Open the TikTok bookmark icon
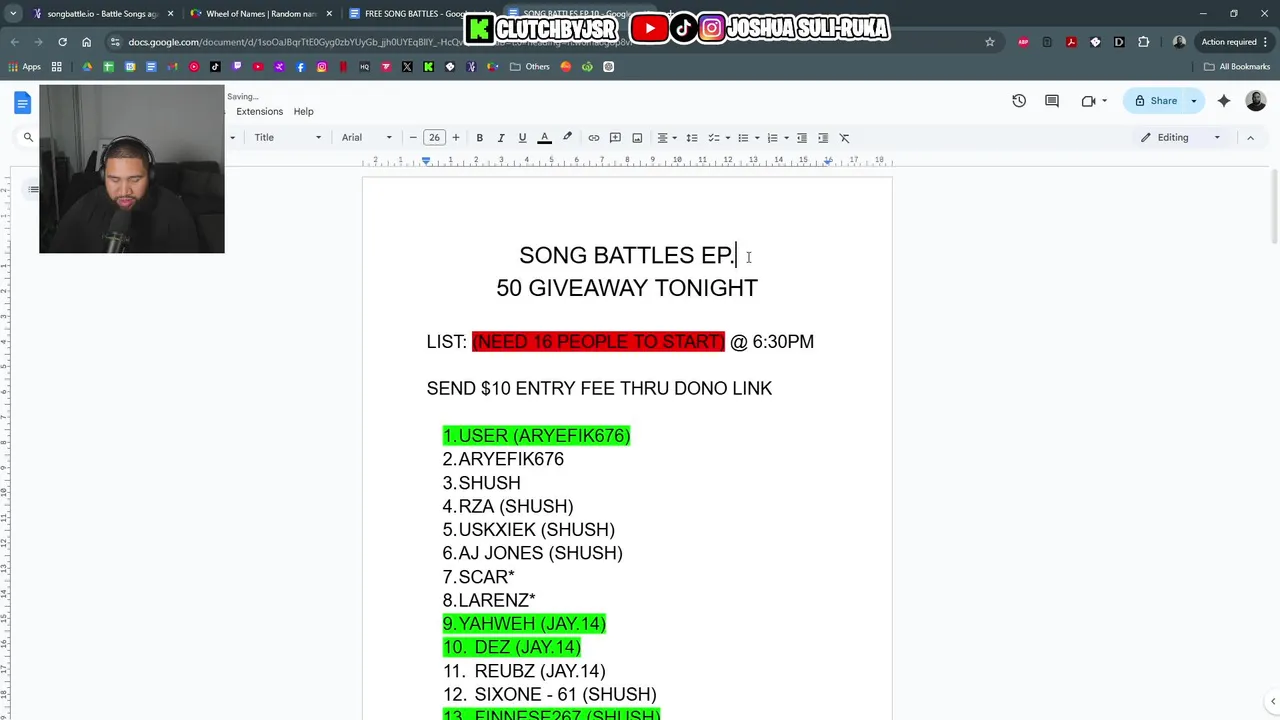Image resolution: width=1280 pixels, height=720 pixels. pos(215,67)
